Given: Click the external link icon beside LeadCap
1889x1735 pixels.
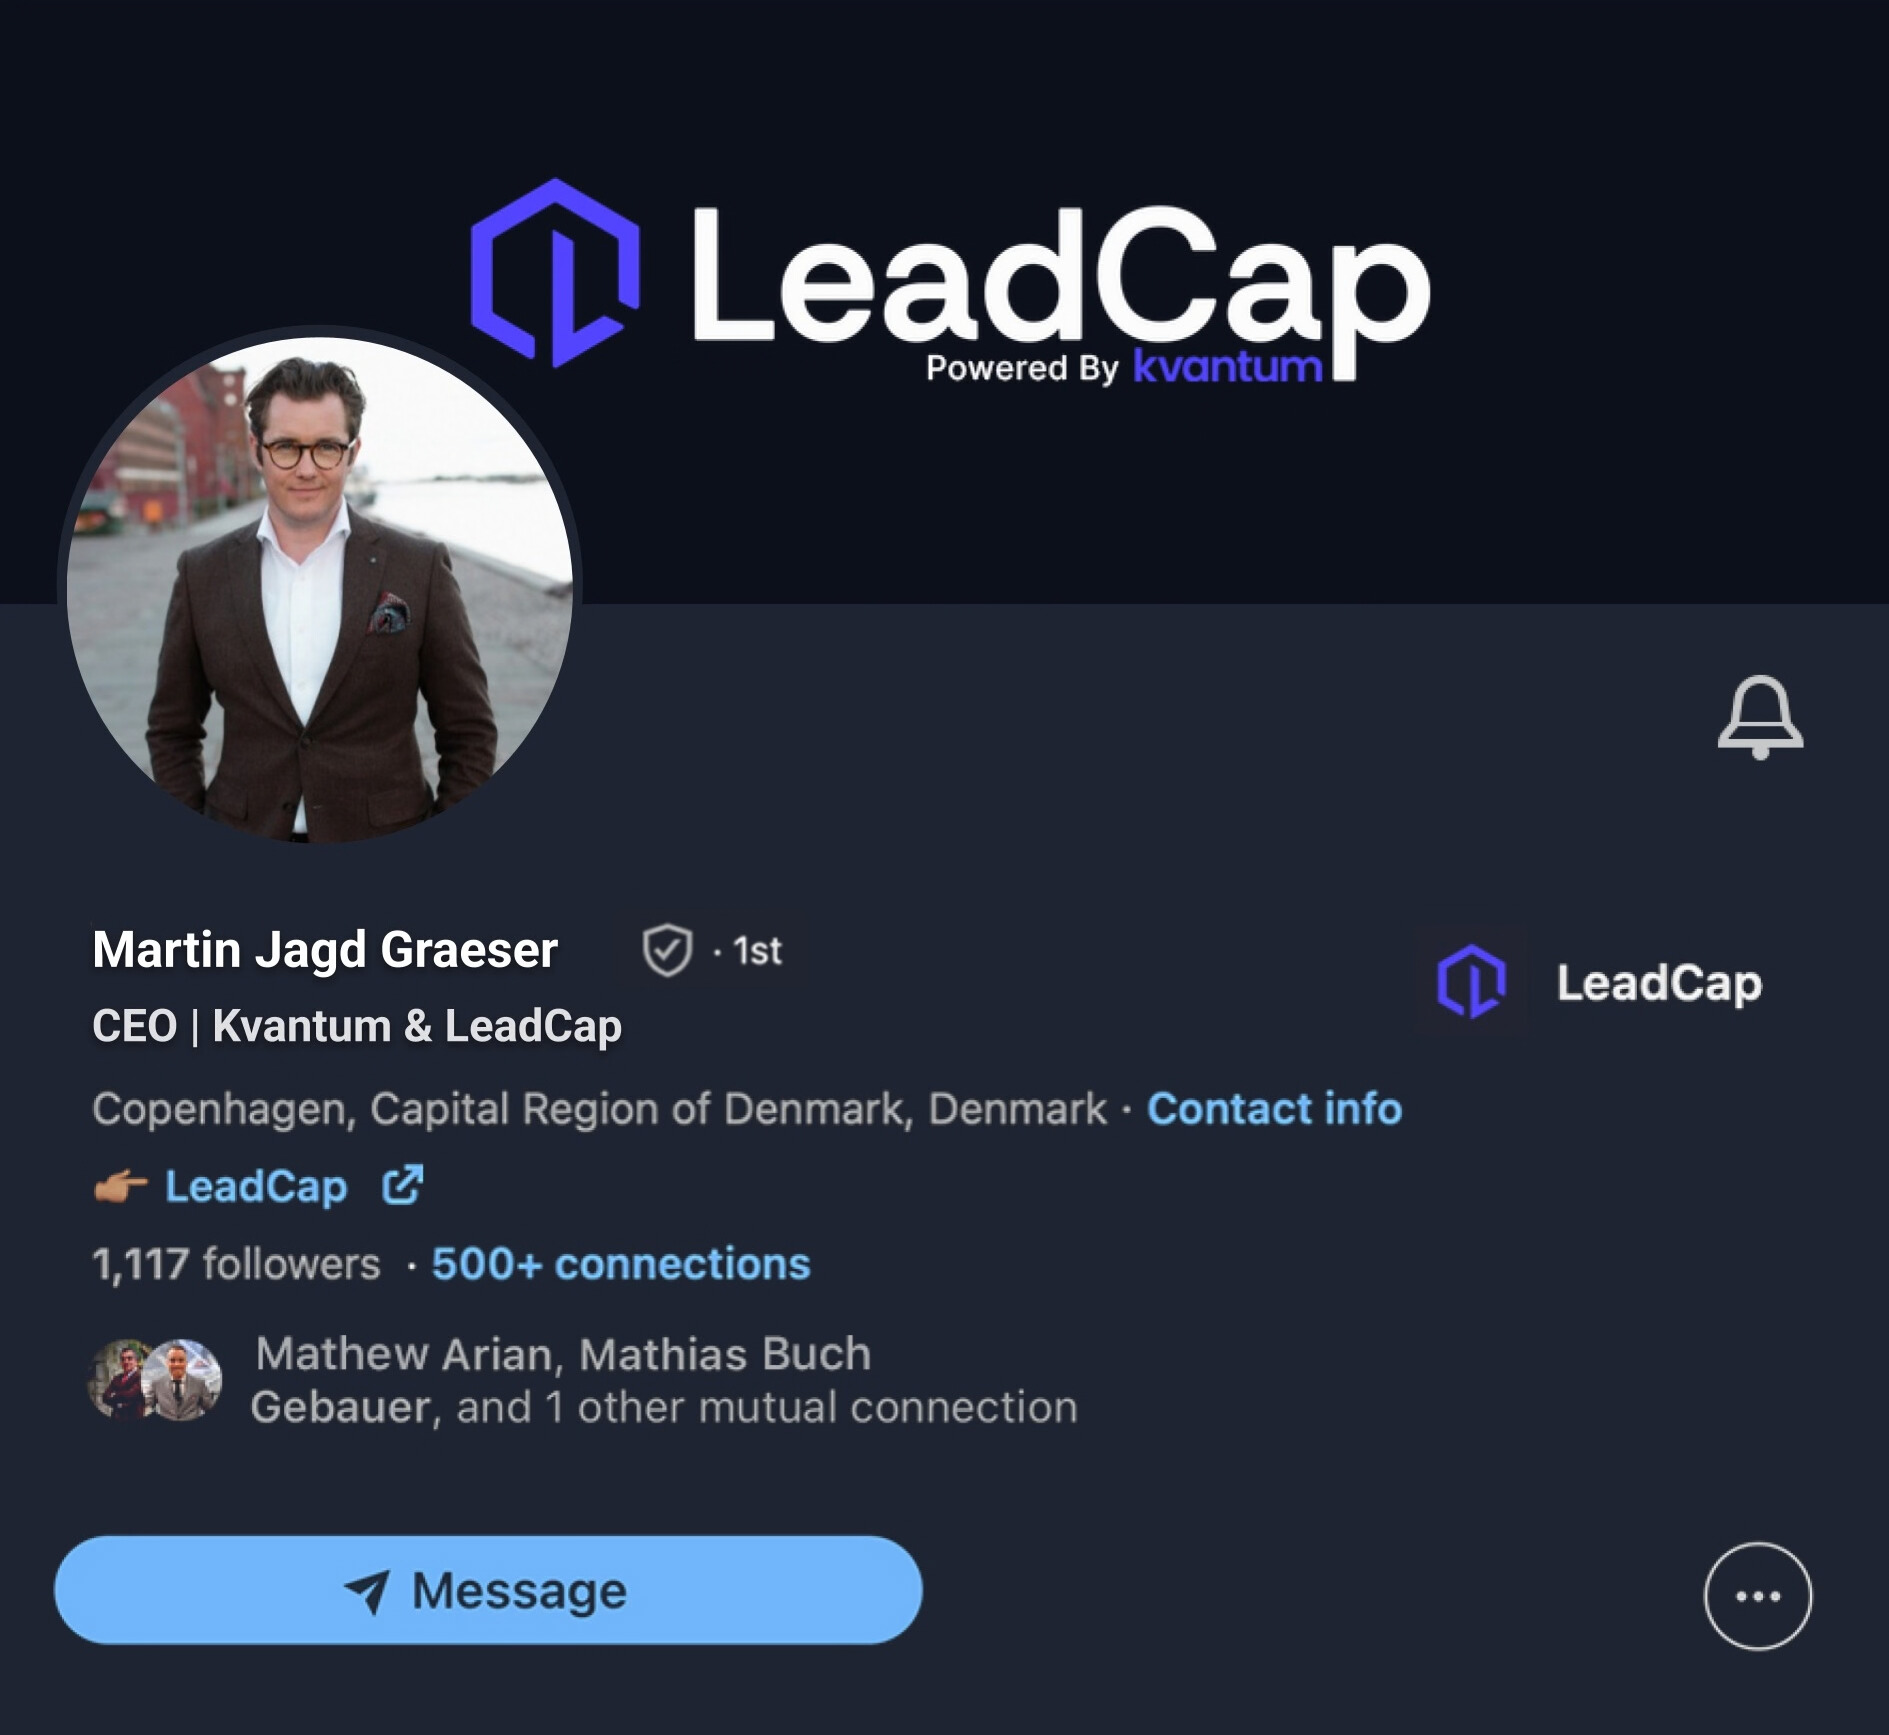Looking at the screenshot, I should (403, 1185).
